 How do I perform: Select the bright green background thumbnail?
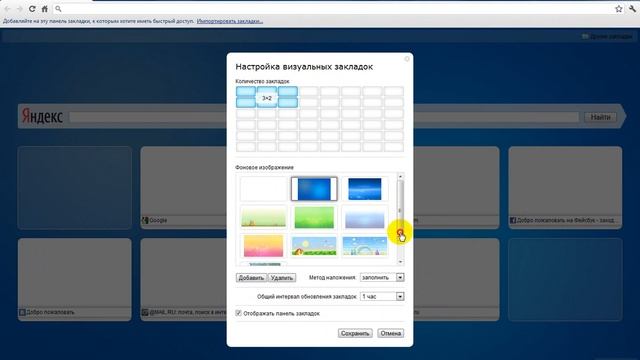pos(314,217)
